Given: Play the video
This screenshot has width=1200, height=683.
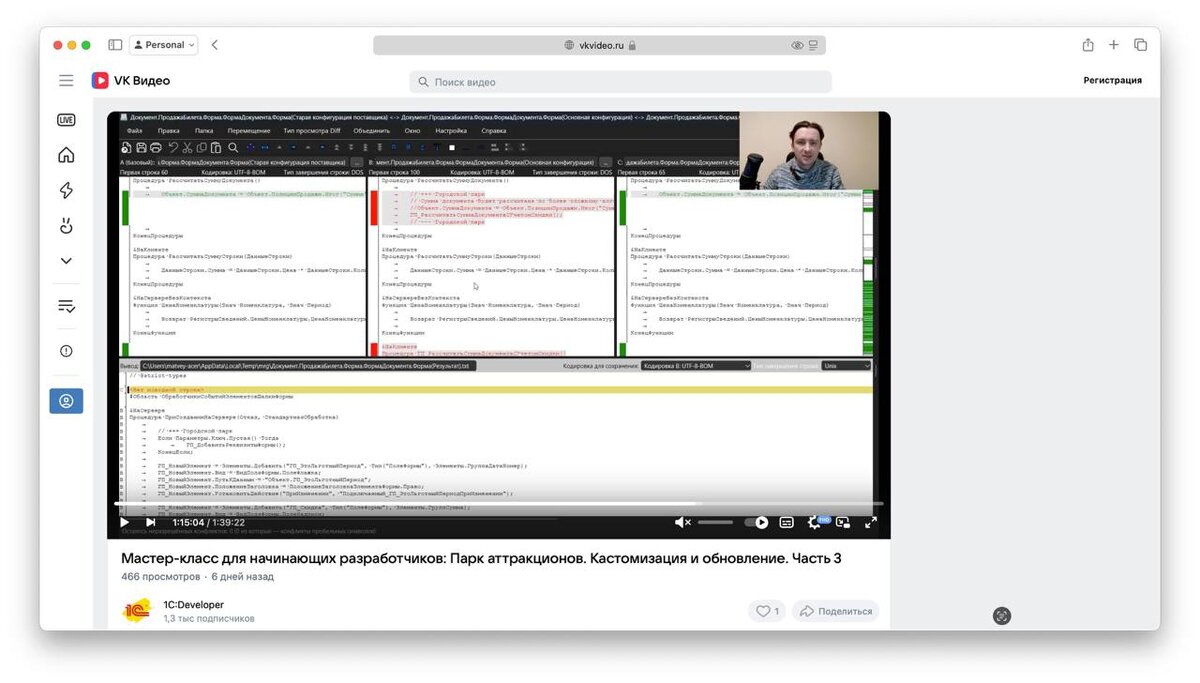Looking at the screenshot, I should pyautogui.click(x=124, y=522).
